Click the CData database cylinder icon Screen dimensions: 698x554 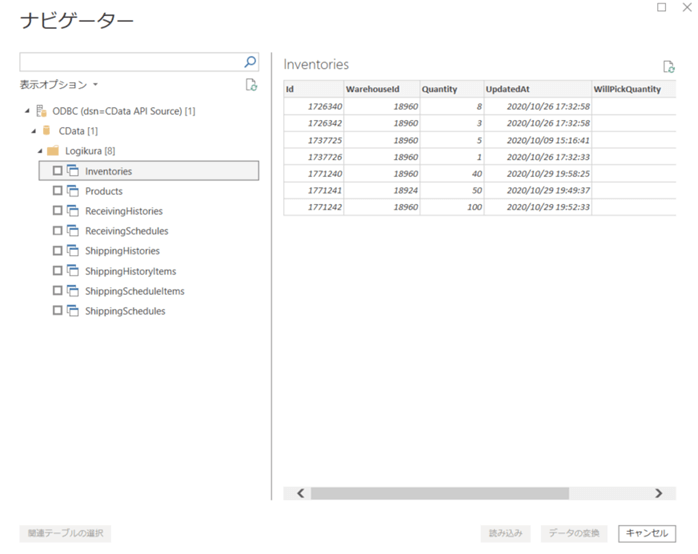point(46,130)
